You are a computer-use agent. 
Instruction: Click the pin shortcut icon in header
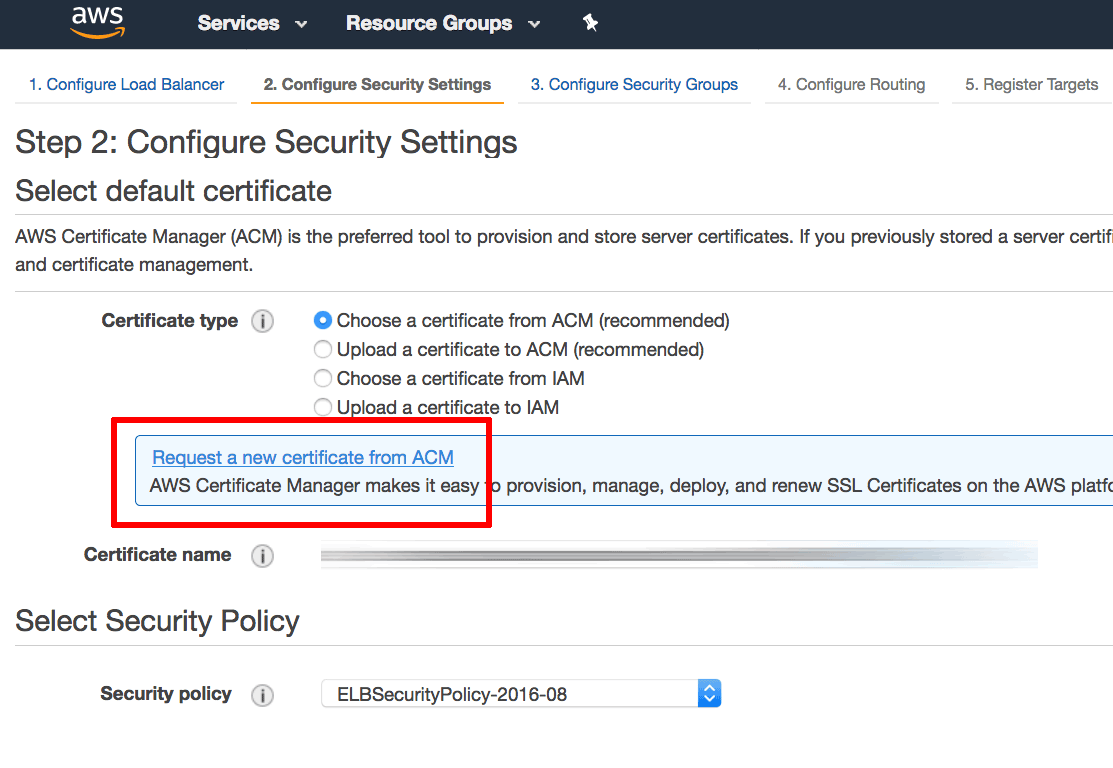click(x=590, y=23)
